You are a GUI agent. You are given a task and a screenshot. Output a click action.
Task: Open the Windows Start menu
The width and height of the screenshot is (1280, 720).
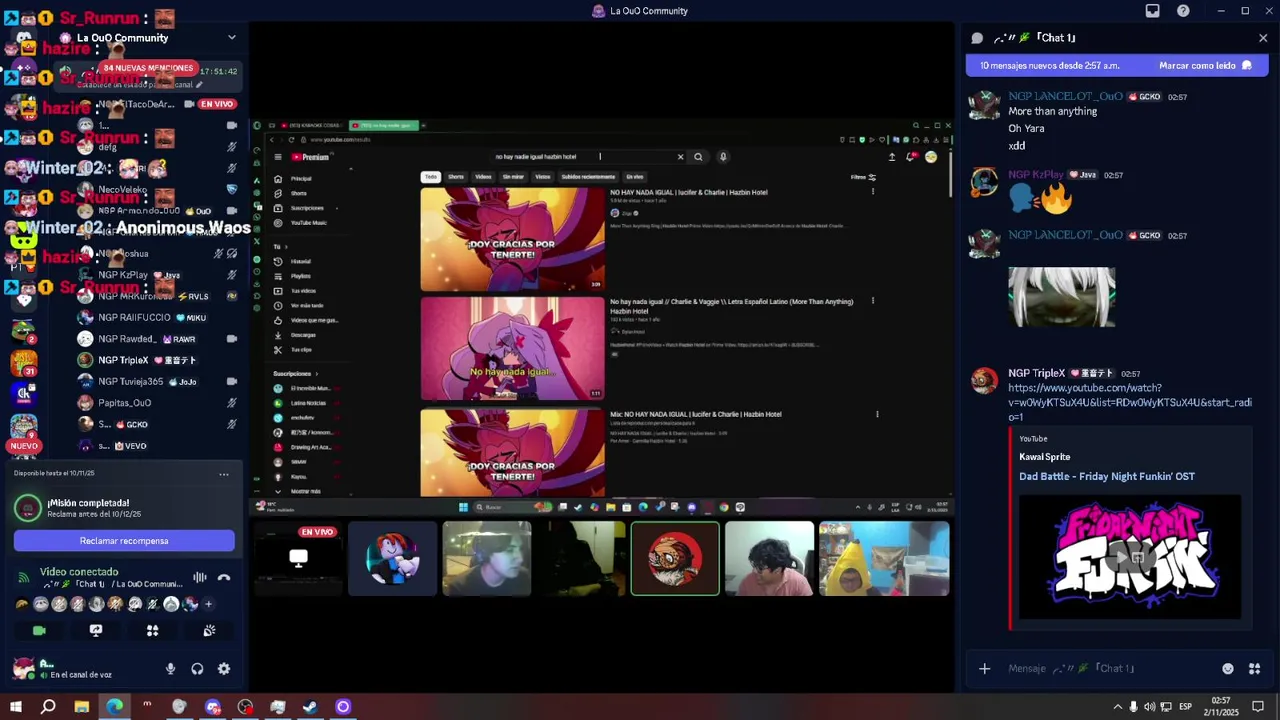[x=15, y=707]
